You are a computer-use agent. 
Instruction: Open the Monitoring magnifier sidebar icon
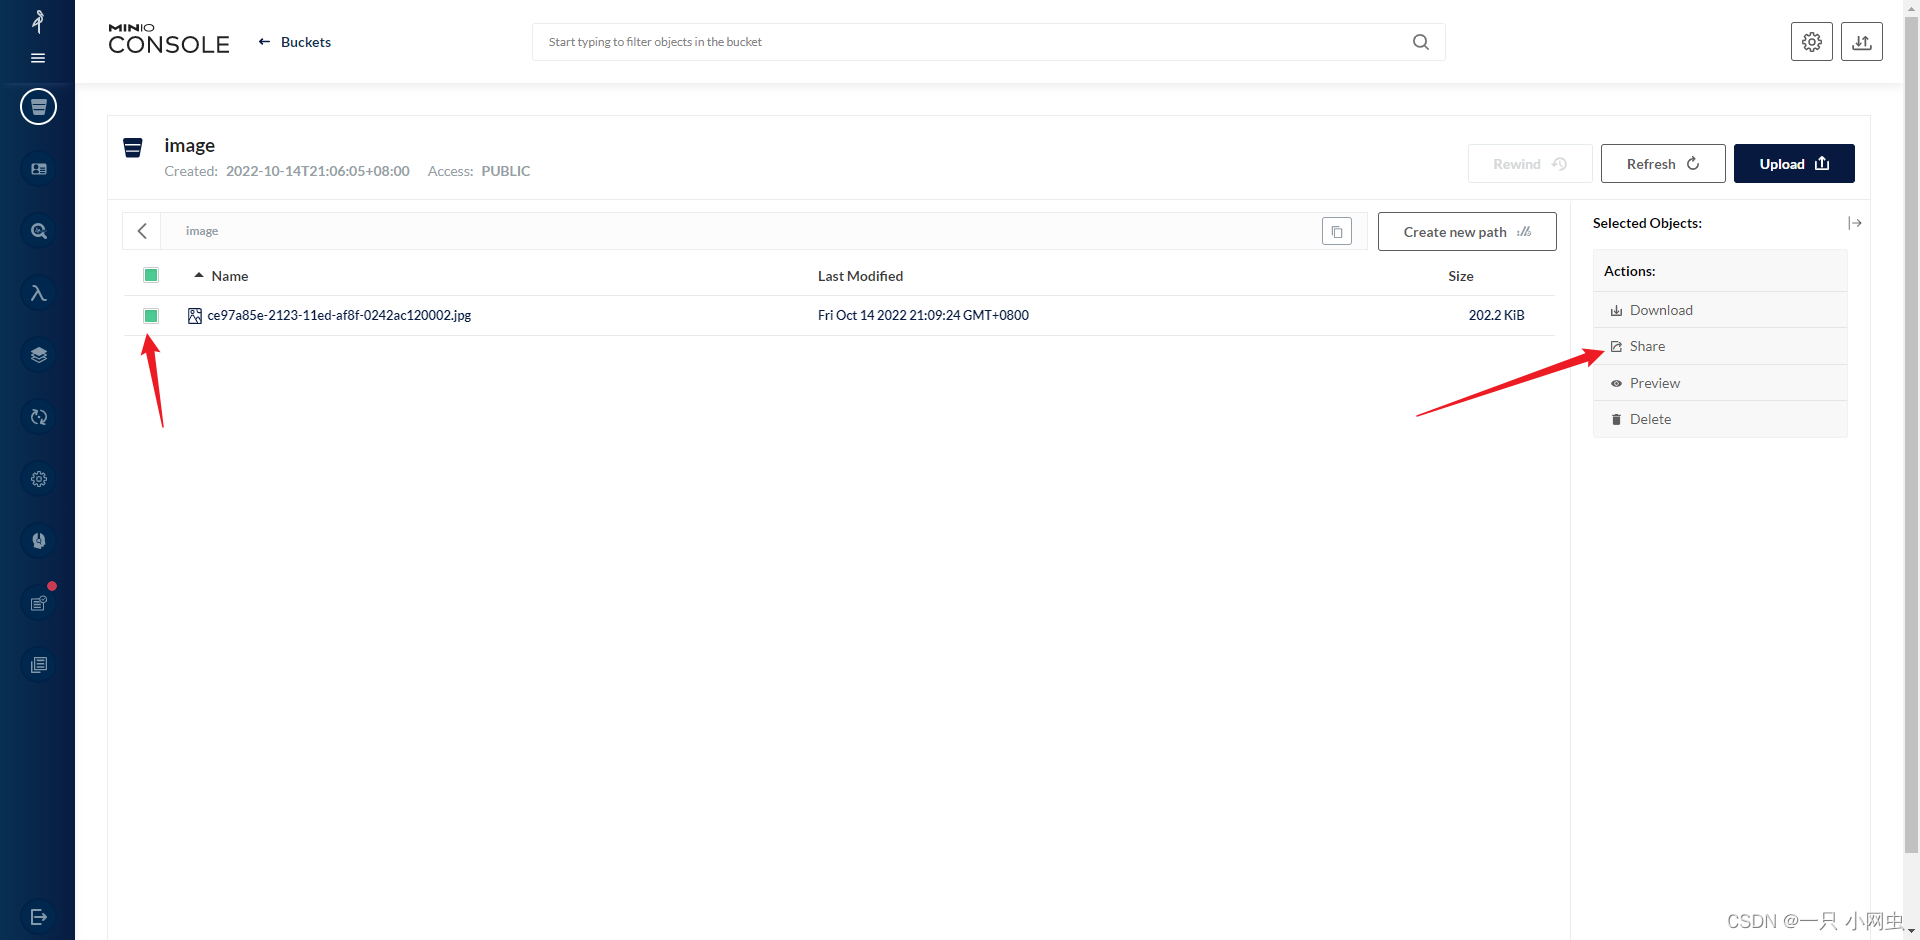pyautogui.click(x=38, y=231)
